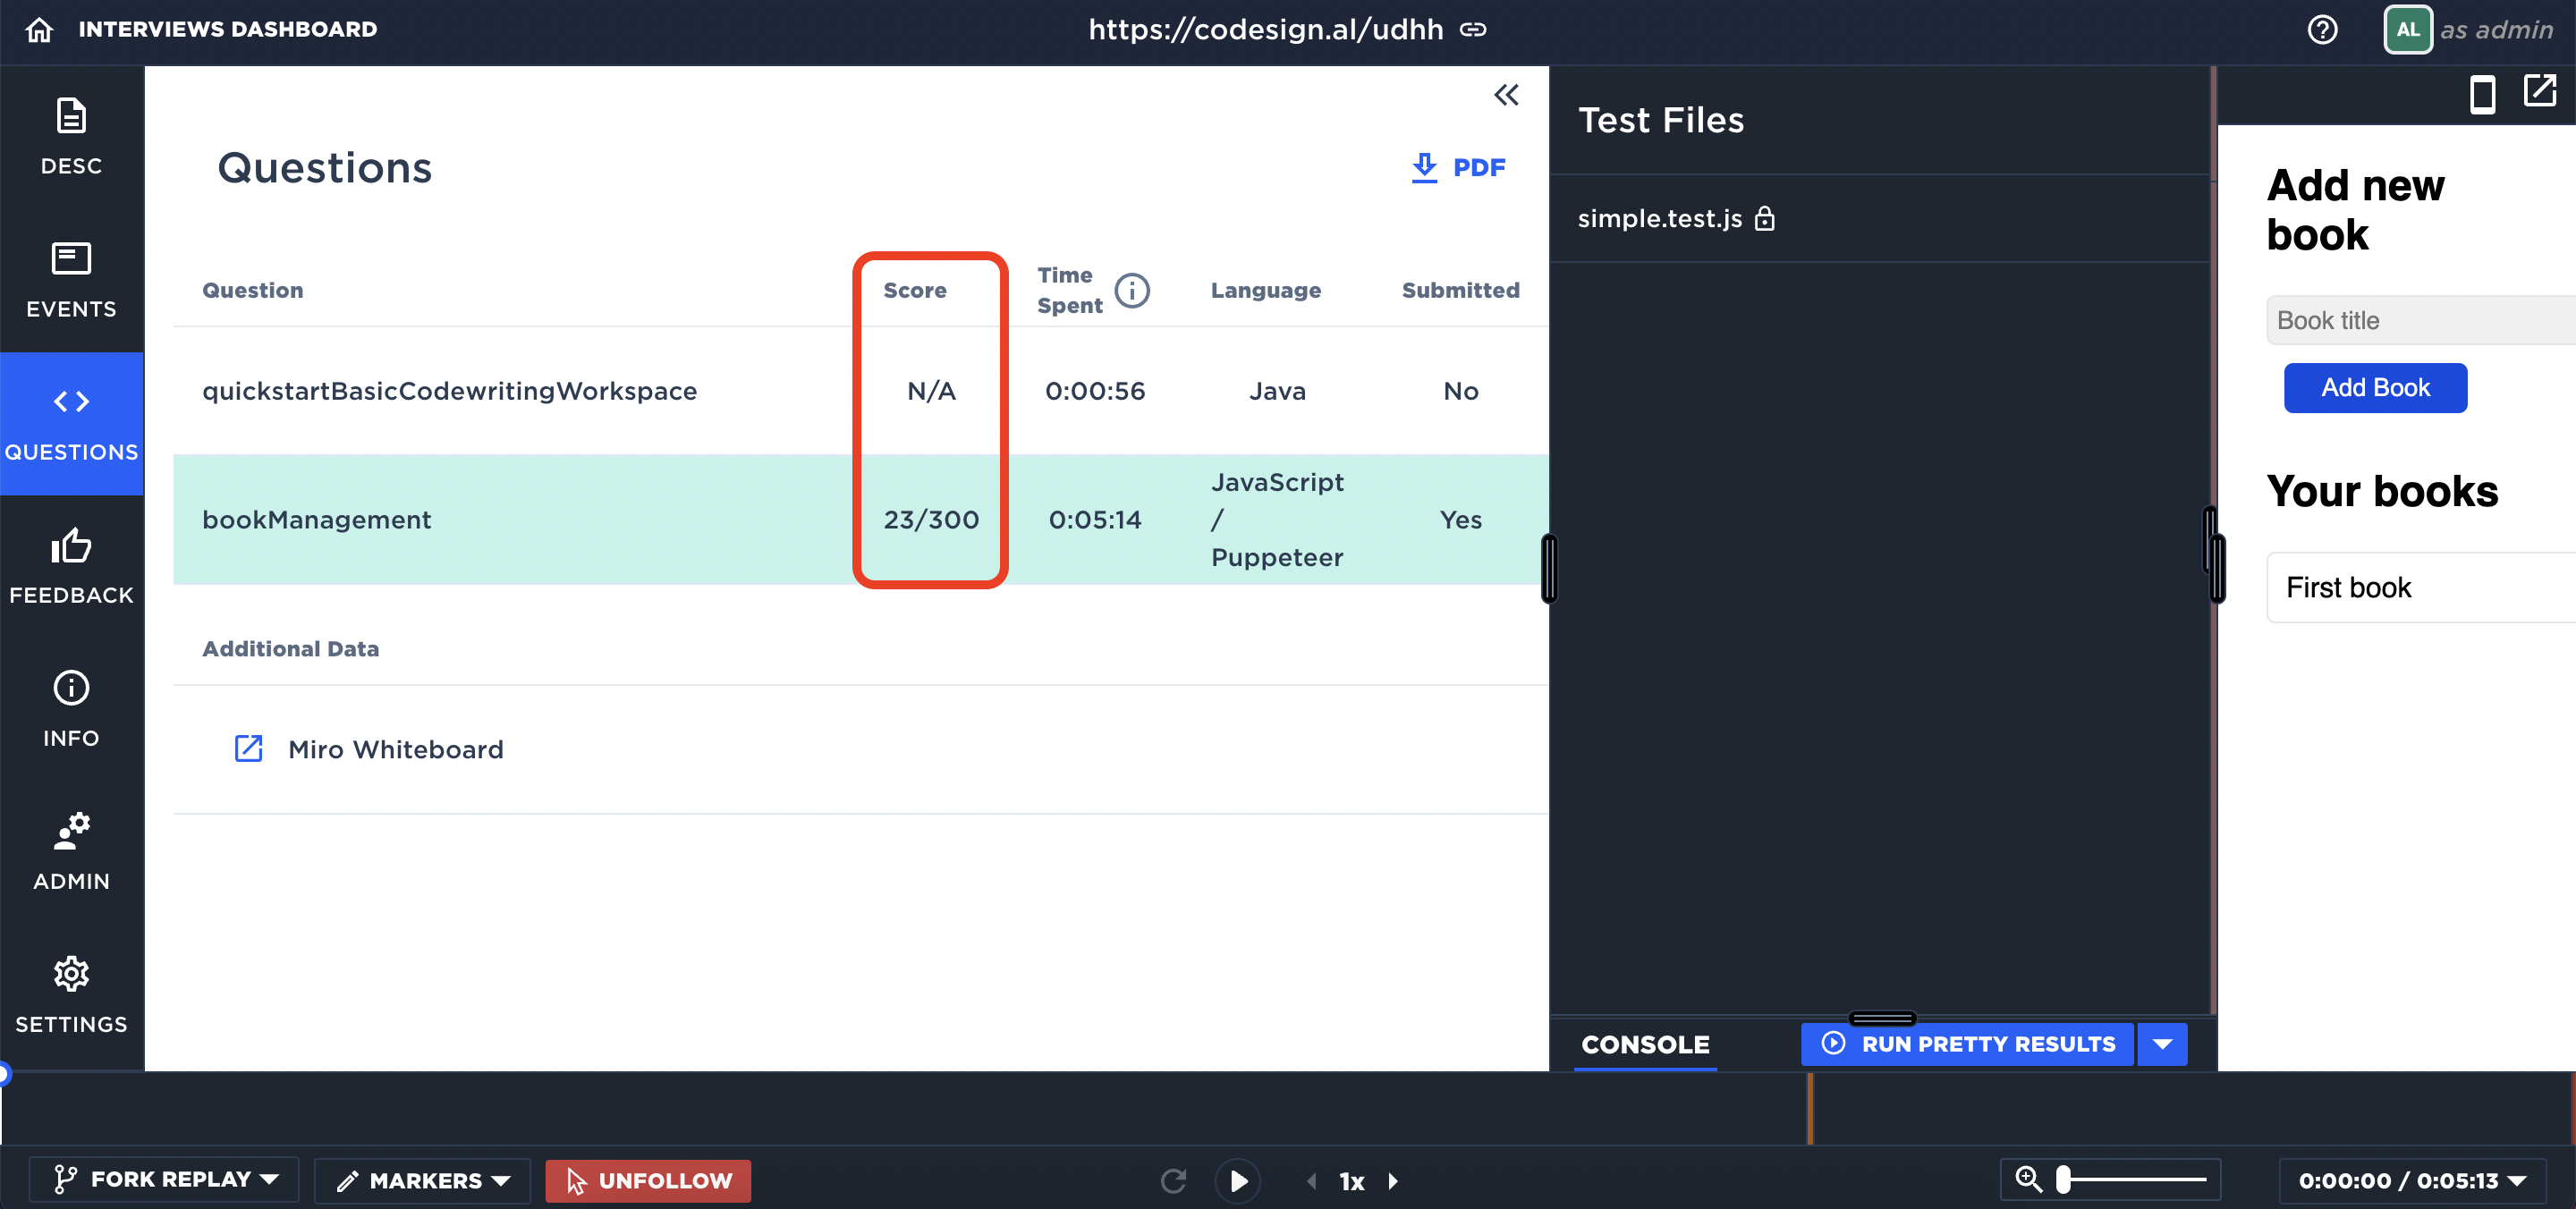Click Time Spent info icon
Screen dimensions: 2576x1209
click(1132, 290)
